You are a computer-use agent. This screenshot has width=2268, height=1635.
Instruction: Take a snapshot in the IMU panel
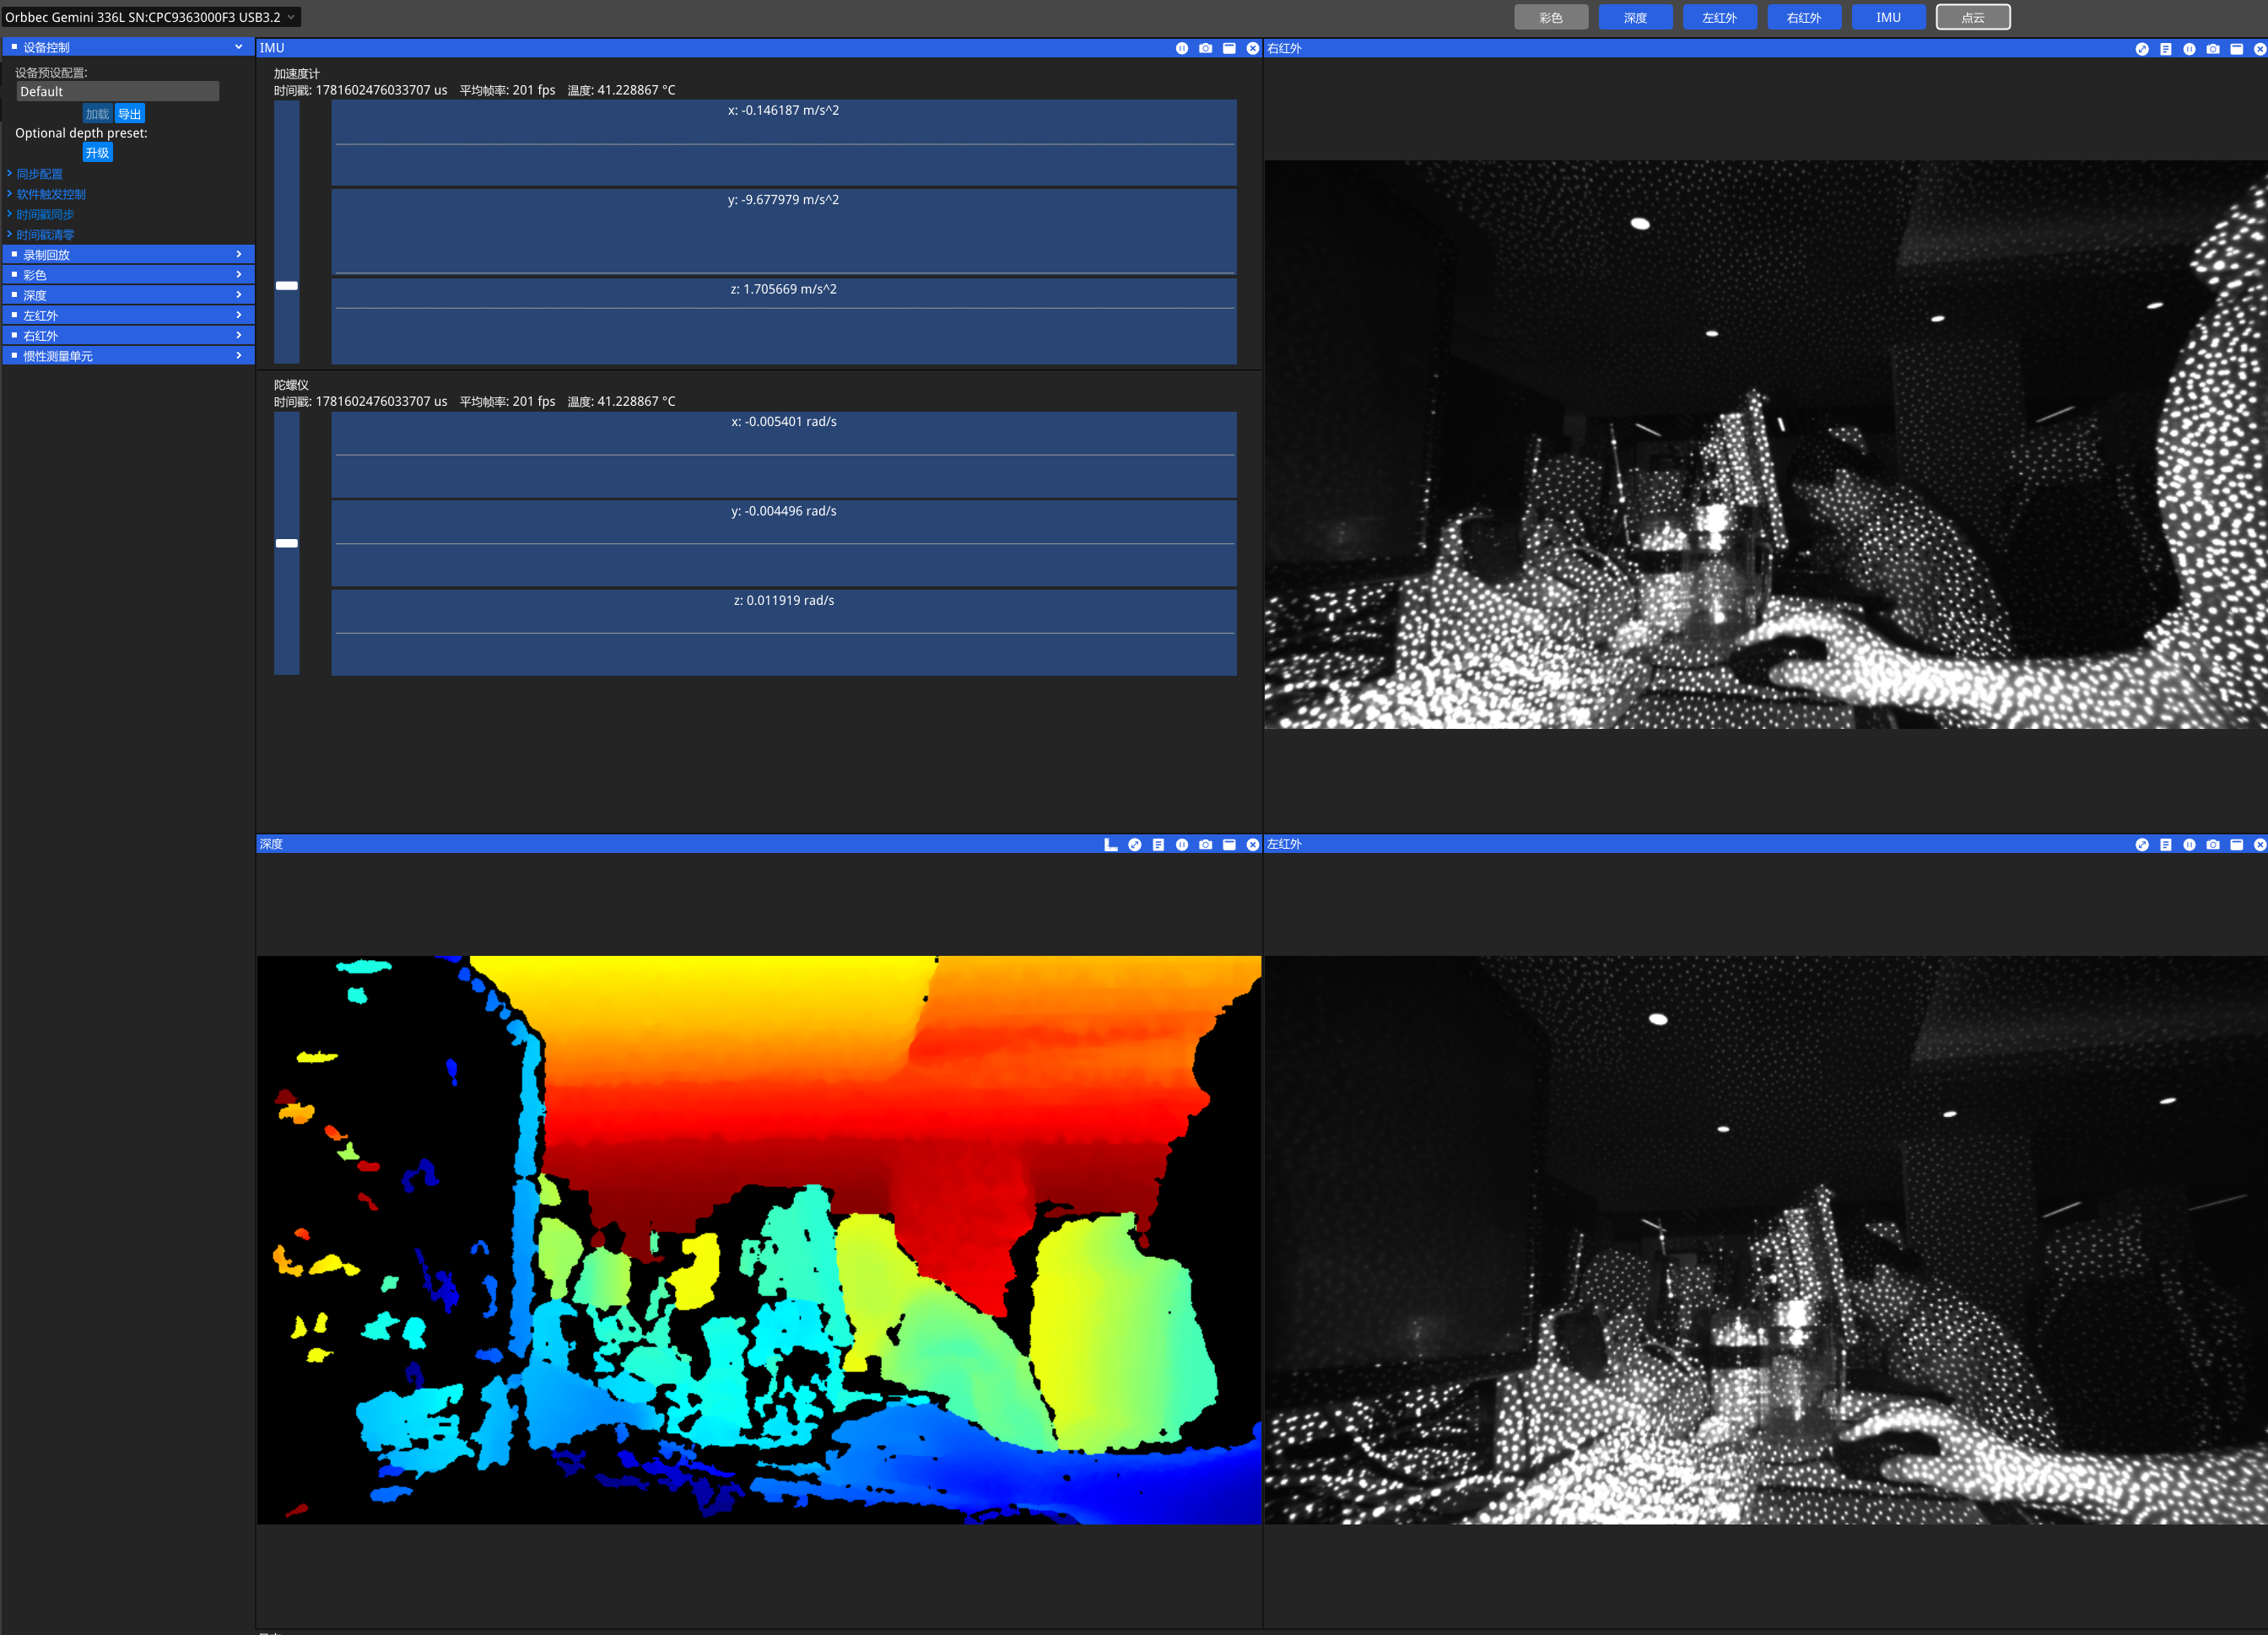(1206, 48)
